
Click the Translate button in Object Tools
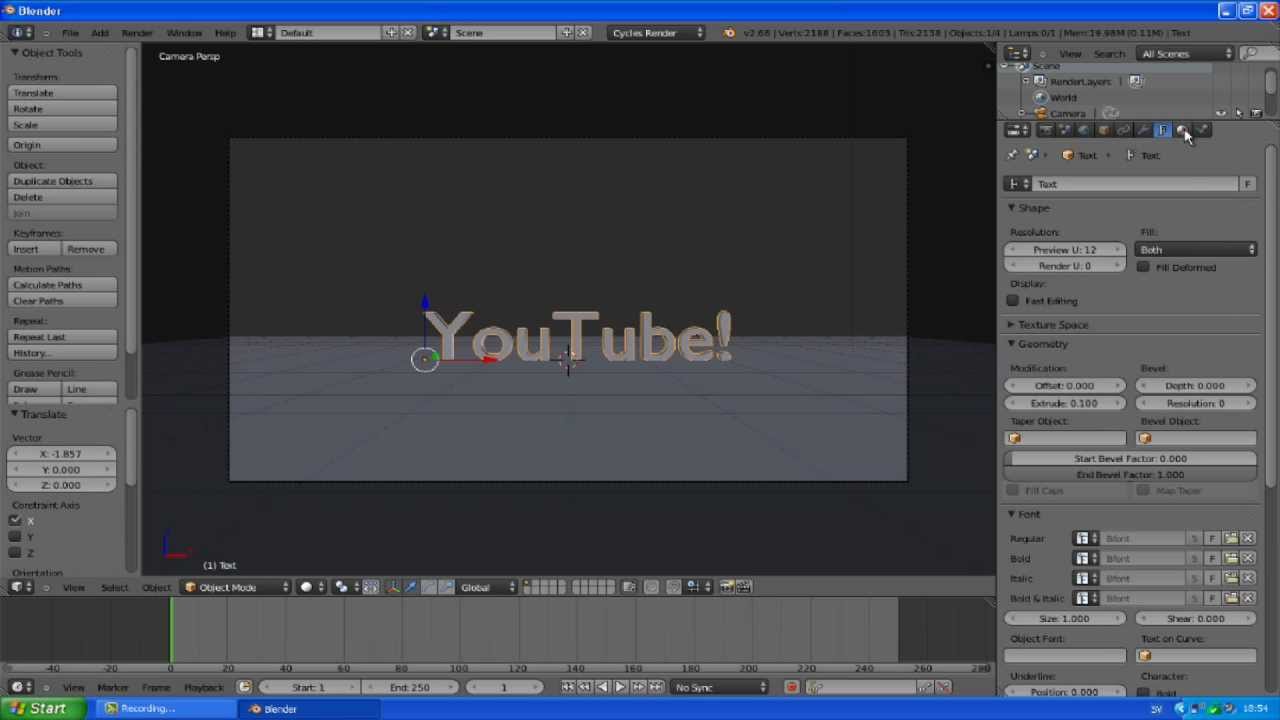tap(63, 93)
